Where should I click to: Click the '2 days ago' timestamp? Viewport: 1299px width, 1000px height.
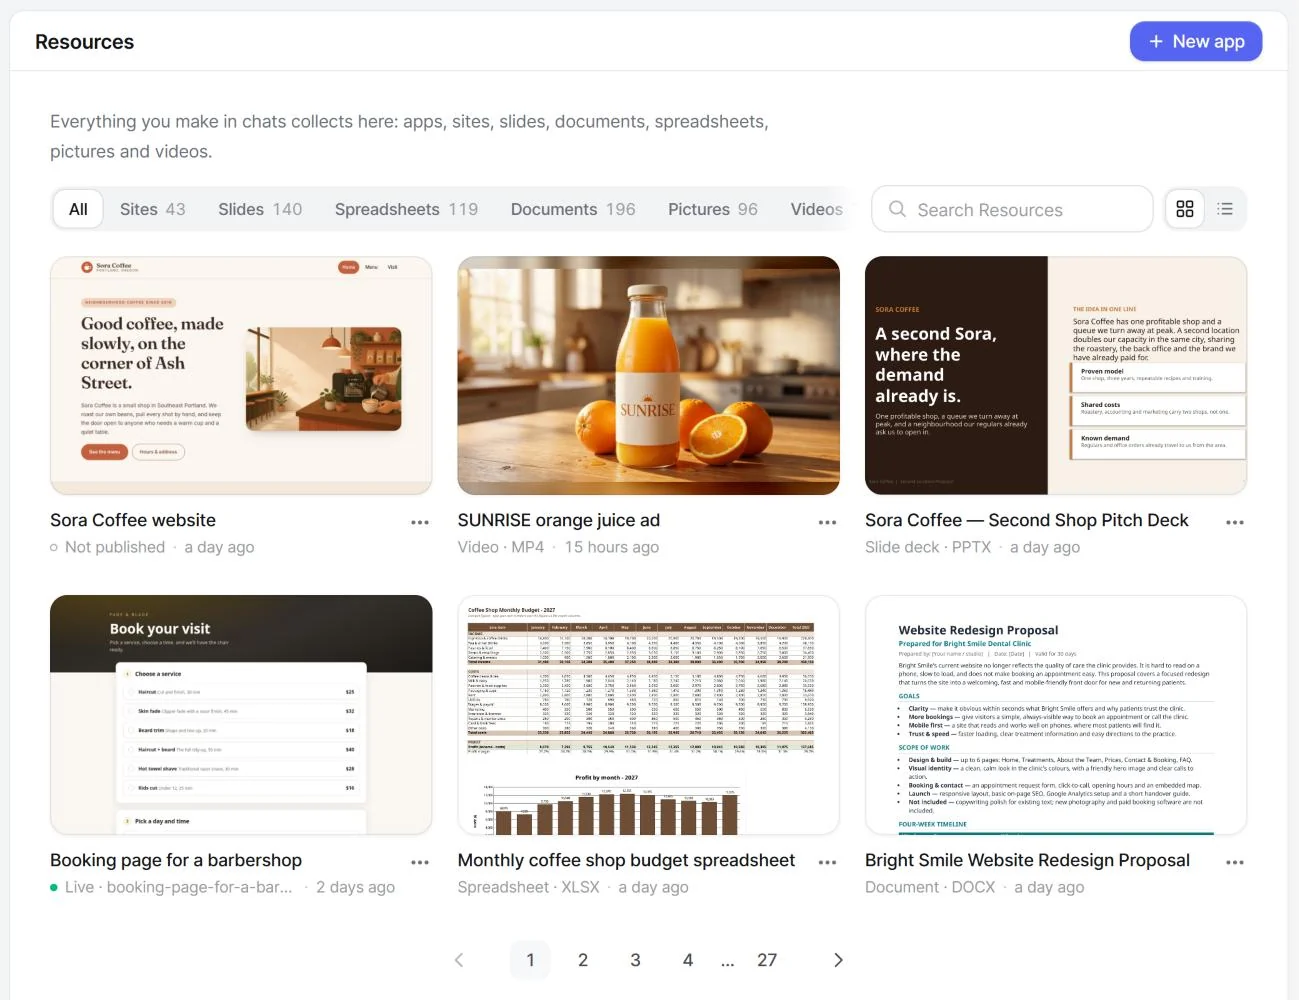(x=355, y=887)
